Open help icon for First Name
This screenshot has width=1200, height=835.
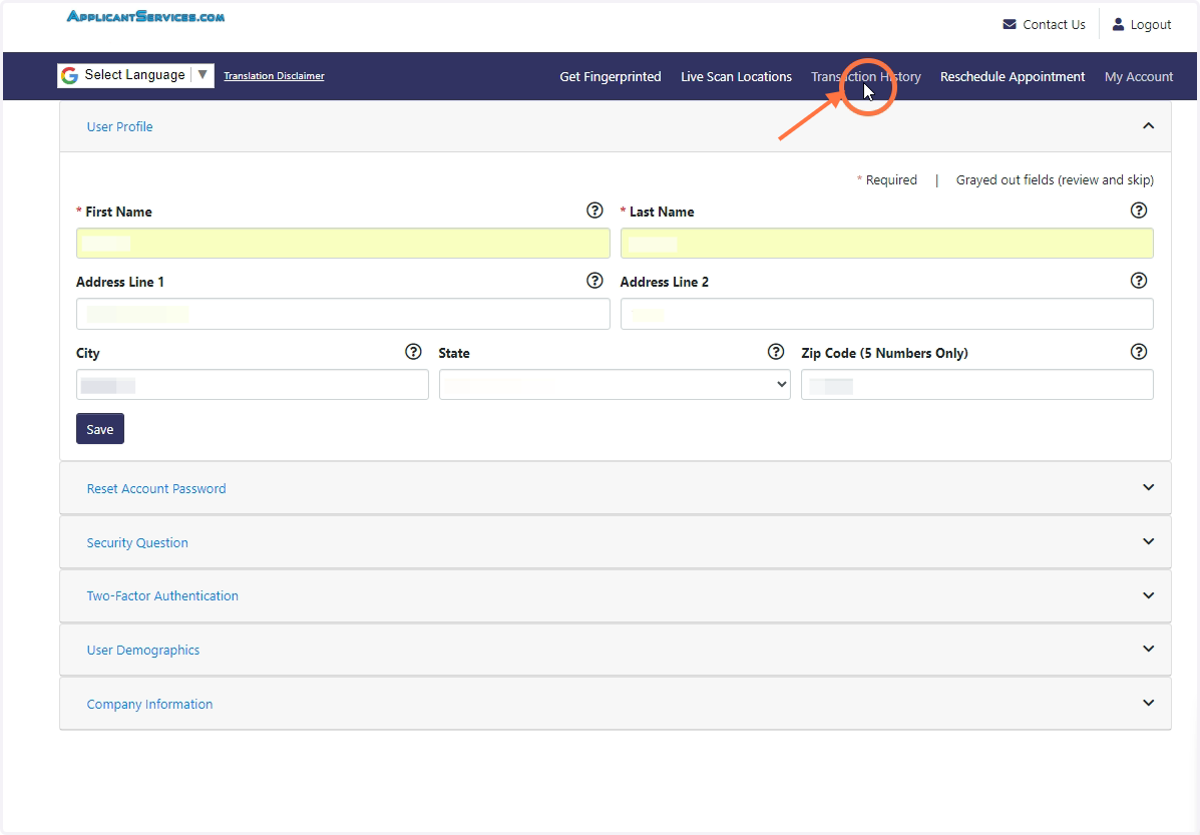[x=595, y=210]
